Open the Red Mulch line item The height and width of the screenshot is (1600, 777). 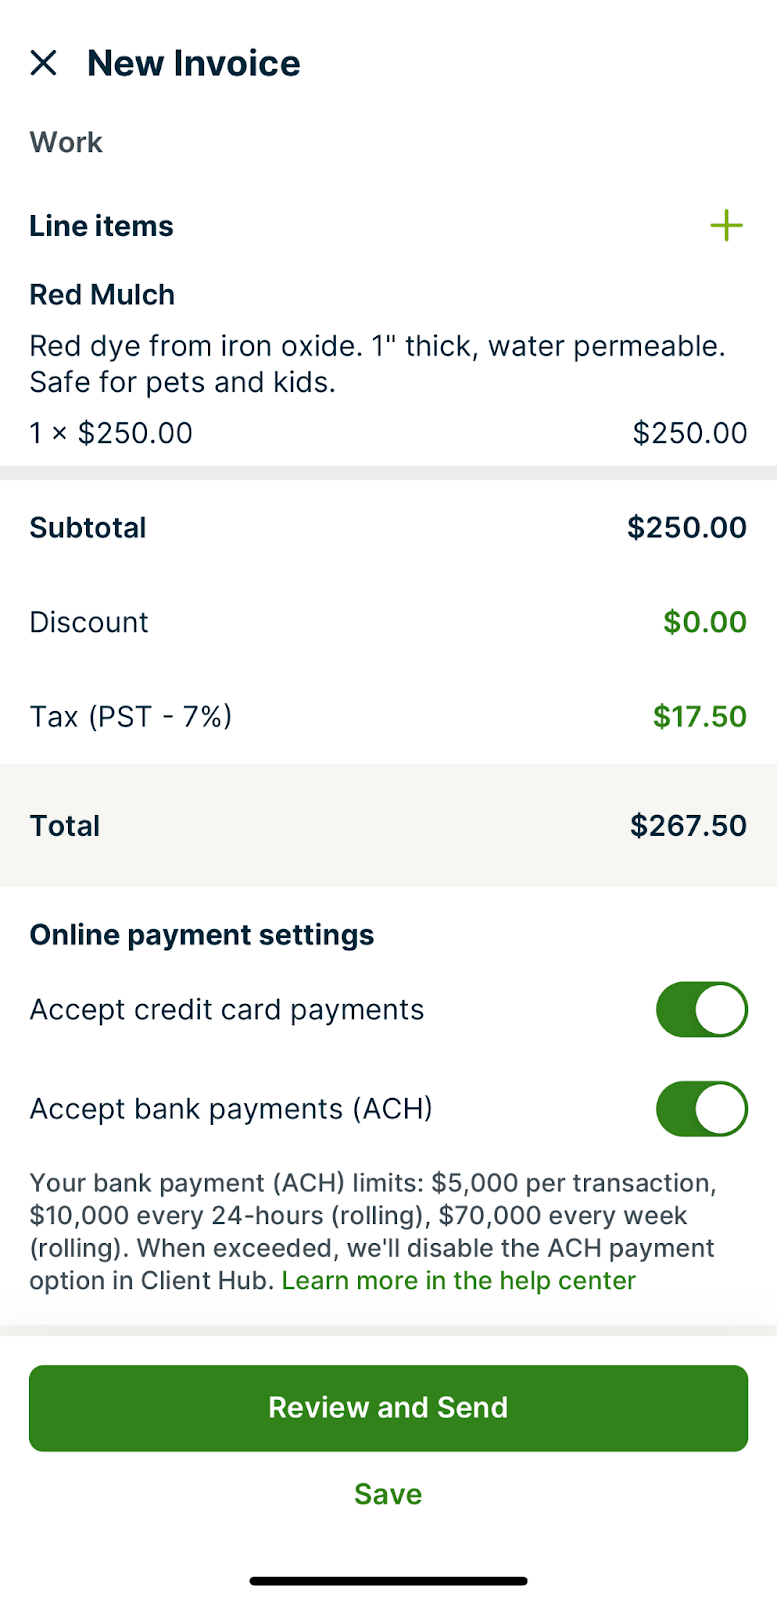tap(102, 295)
